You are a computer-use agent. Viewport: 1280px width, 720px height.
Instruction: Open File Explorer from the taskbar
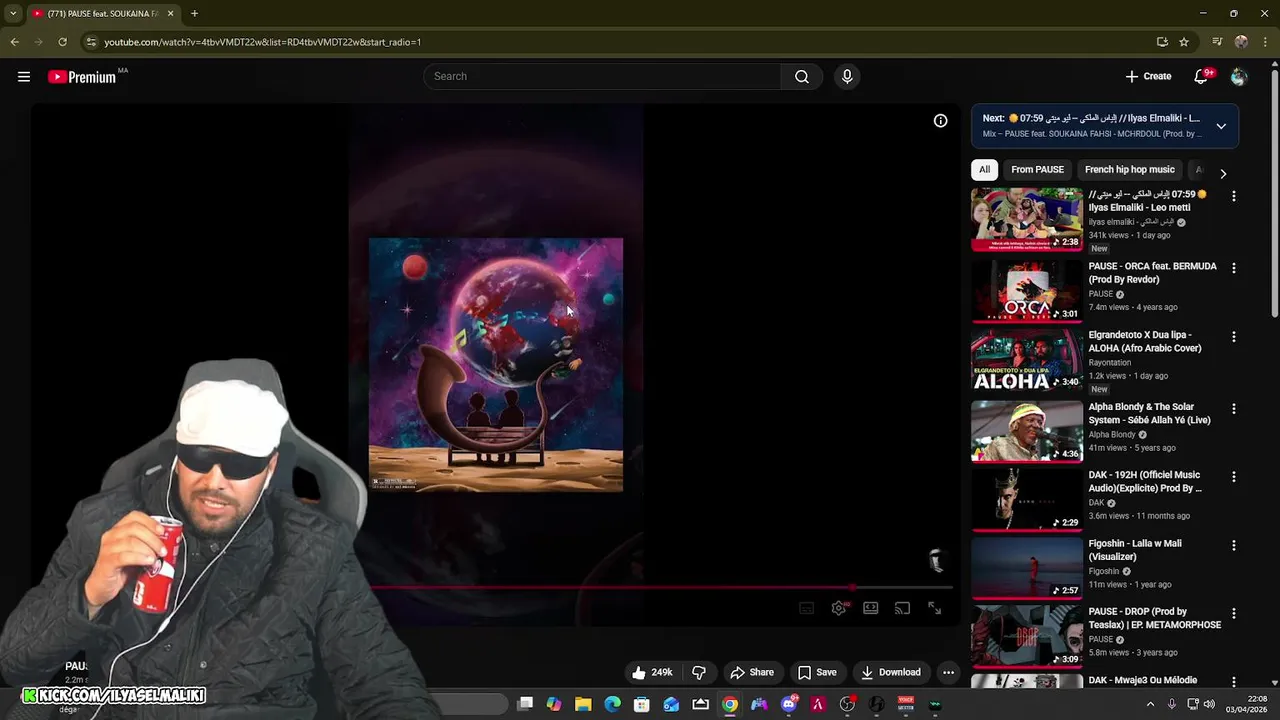[x=583, y=704]
